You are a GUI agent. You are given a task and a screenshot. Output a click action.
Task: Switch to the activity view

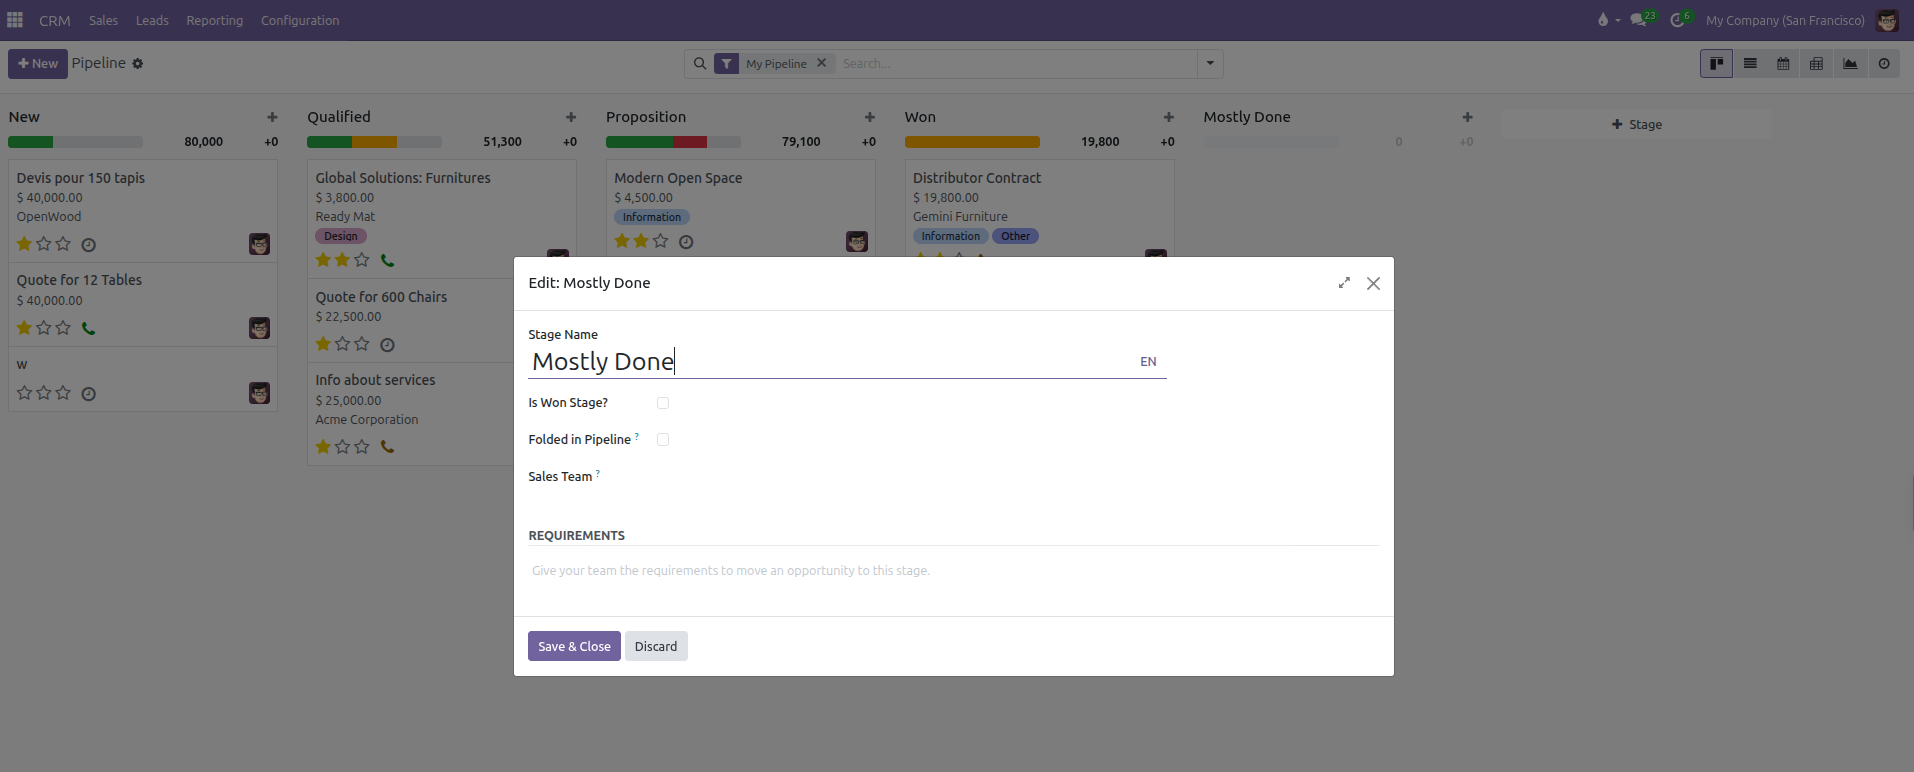[1884, 64]
